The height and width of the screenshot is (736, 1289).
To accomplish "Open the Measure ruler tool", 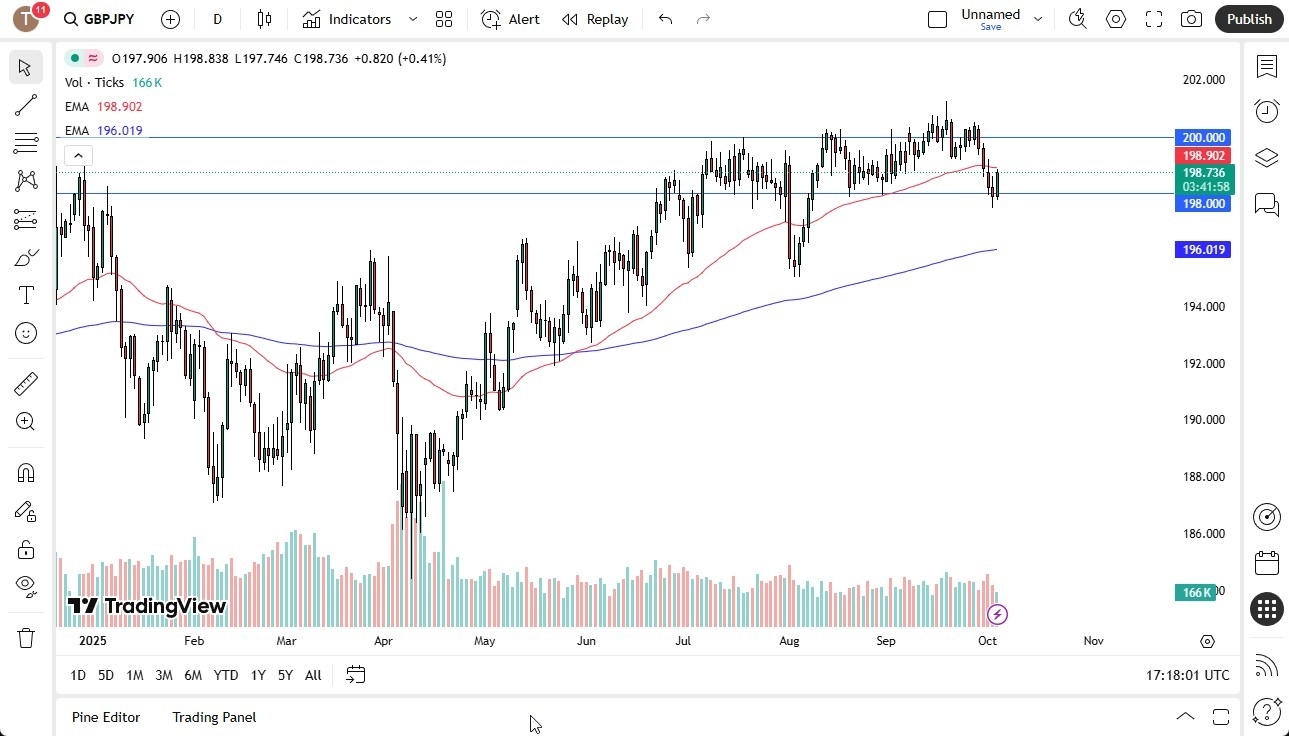I will (26, 383).
